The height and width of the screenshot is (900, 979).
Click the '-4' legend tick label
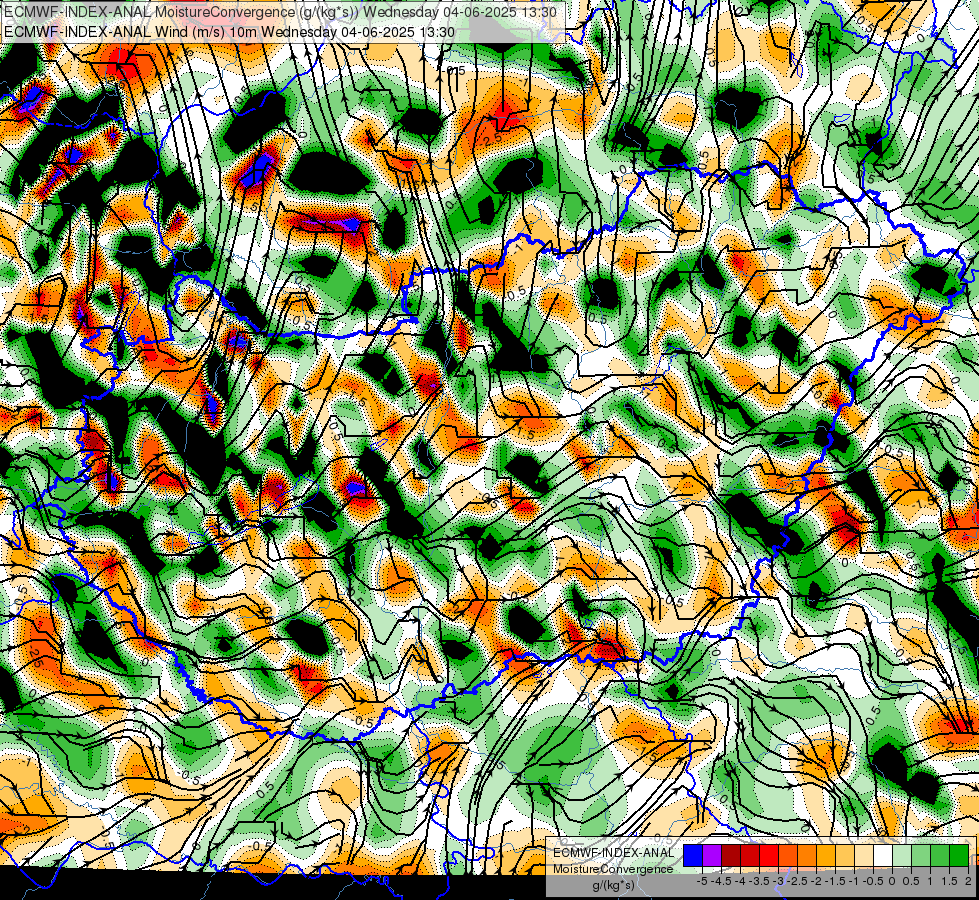click(740, 881)
